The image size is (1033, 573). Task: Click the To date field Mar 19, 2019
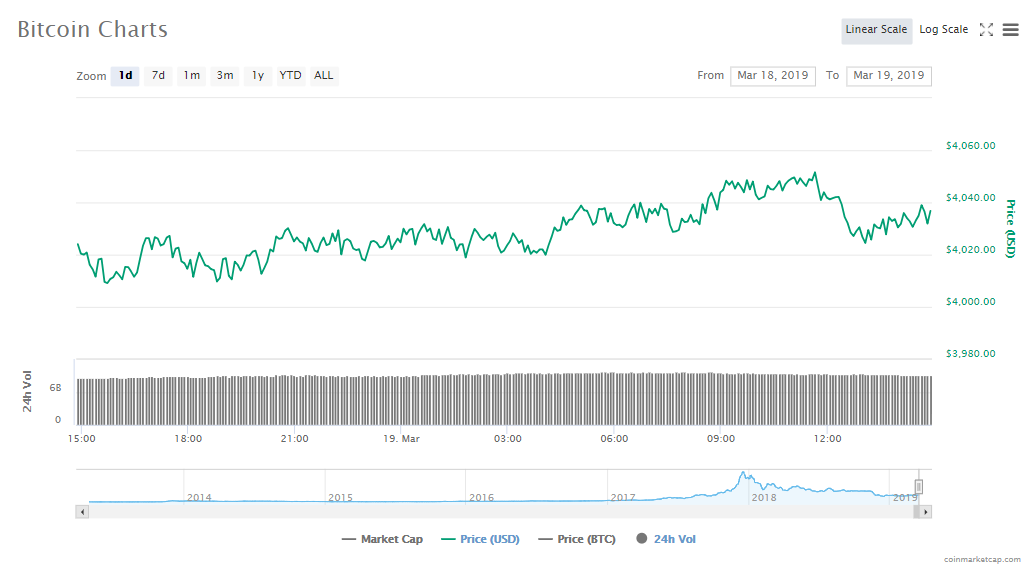click(888, 76)
